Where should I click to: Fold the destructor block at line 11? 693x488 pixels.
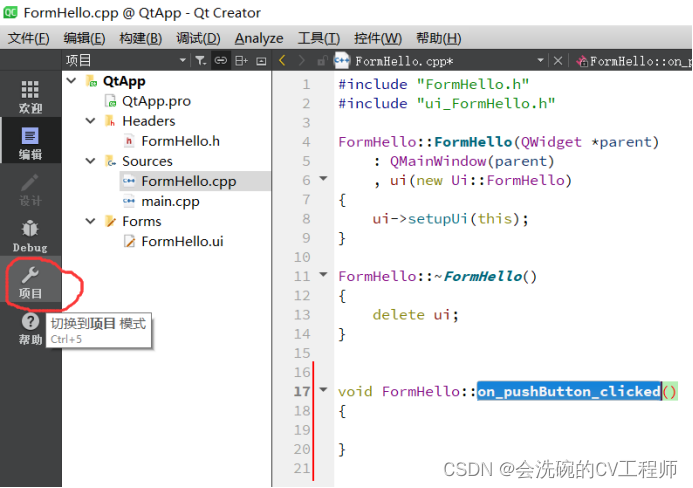[x=324, y=274]
